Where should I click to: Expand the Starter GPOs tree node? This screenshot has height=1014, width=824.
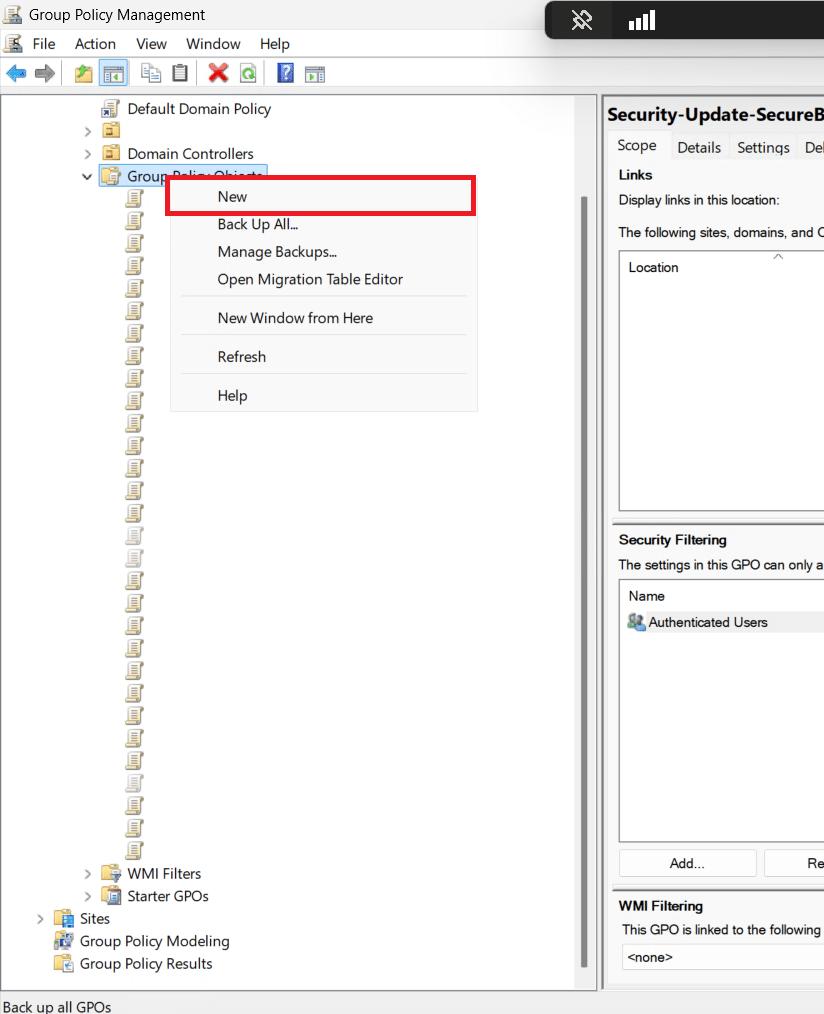click(x=87, y=896)
